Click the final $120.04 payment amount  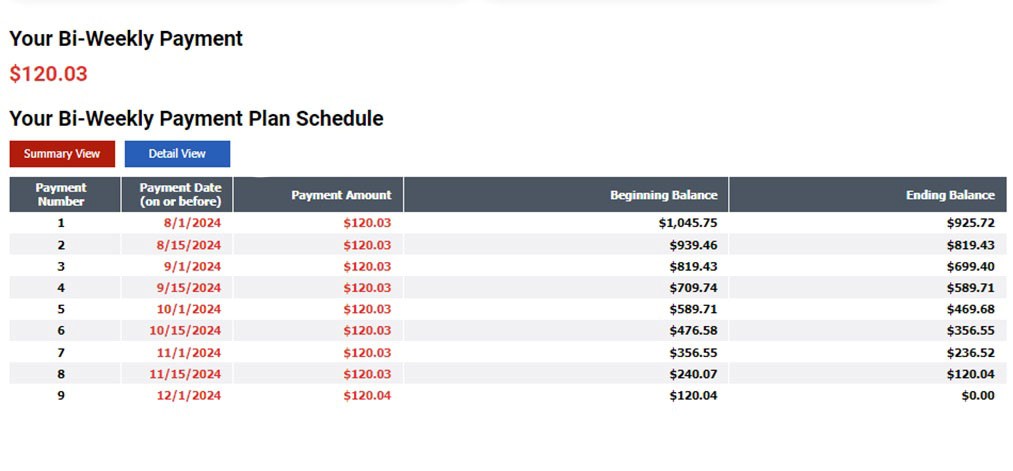coord(367,395)
